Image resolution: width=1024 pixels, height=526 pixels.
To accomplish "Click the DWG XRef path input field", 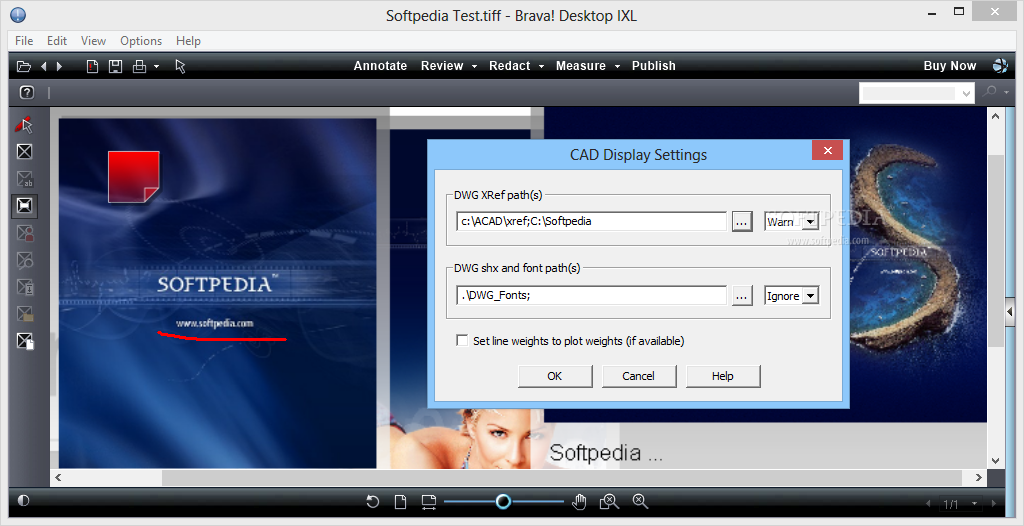I will tap(592, 221).
